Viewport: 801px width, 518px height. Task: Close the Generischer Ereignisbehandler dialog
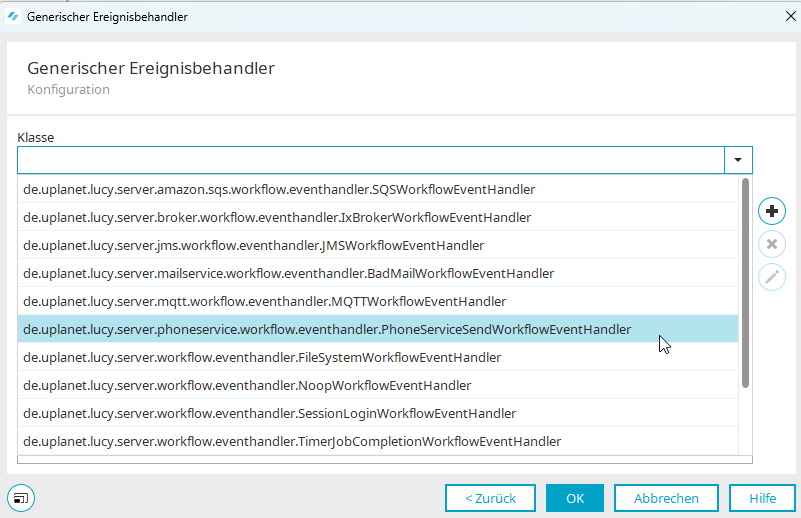[x=790, y=16]
